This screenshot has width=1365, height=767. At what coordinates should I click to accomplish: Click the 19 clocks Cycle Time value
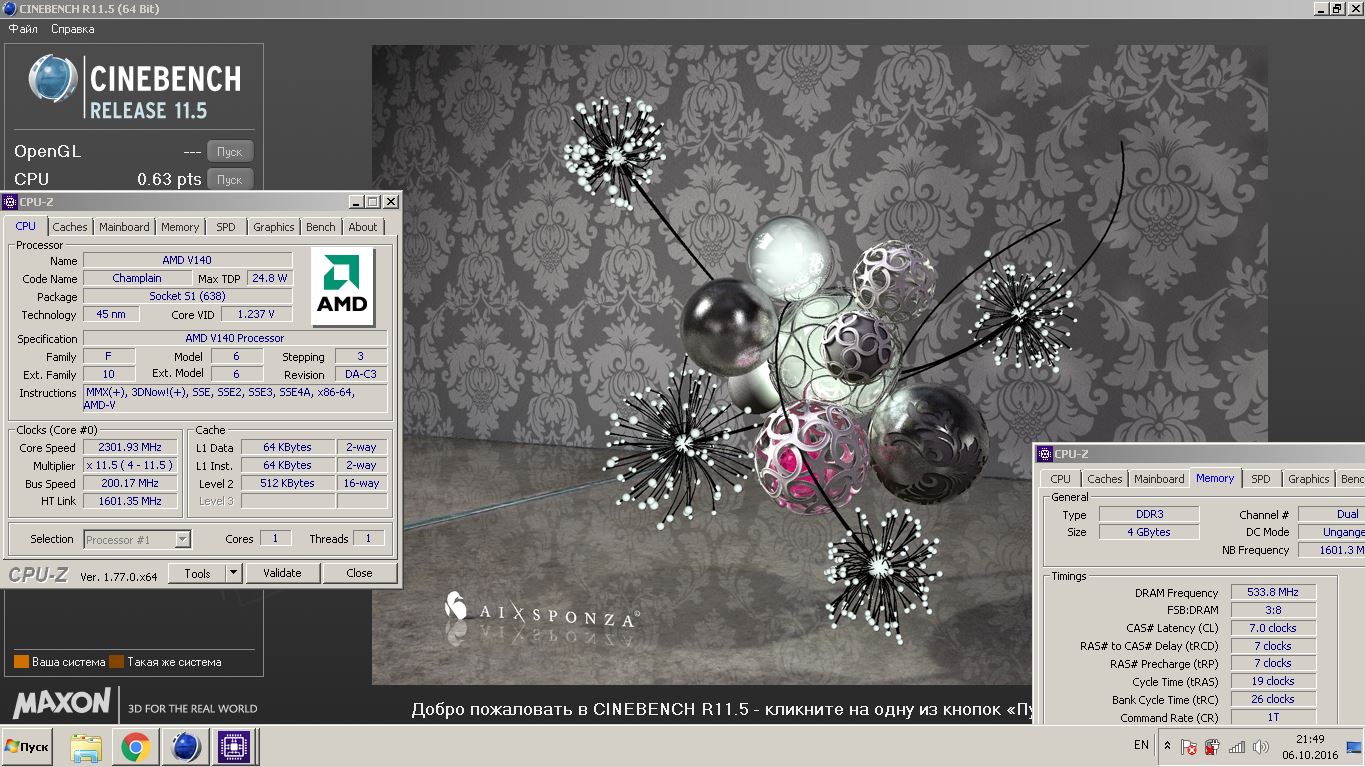[1273, 681]
